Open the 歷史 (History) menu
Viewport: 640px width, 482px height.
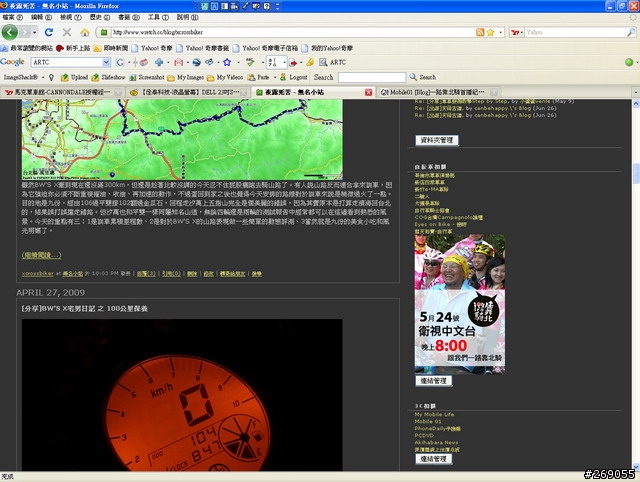(100, 17)
